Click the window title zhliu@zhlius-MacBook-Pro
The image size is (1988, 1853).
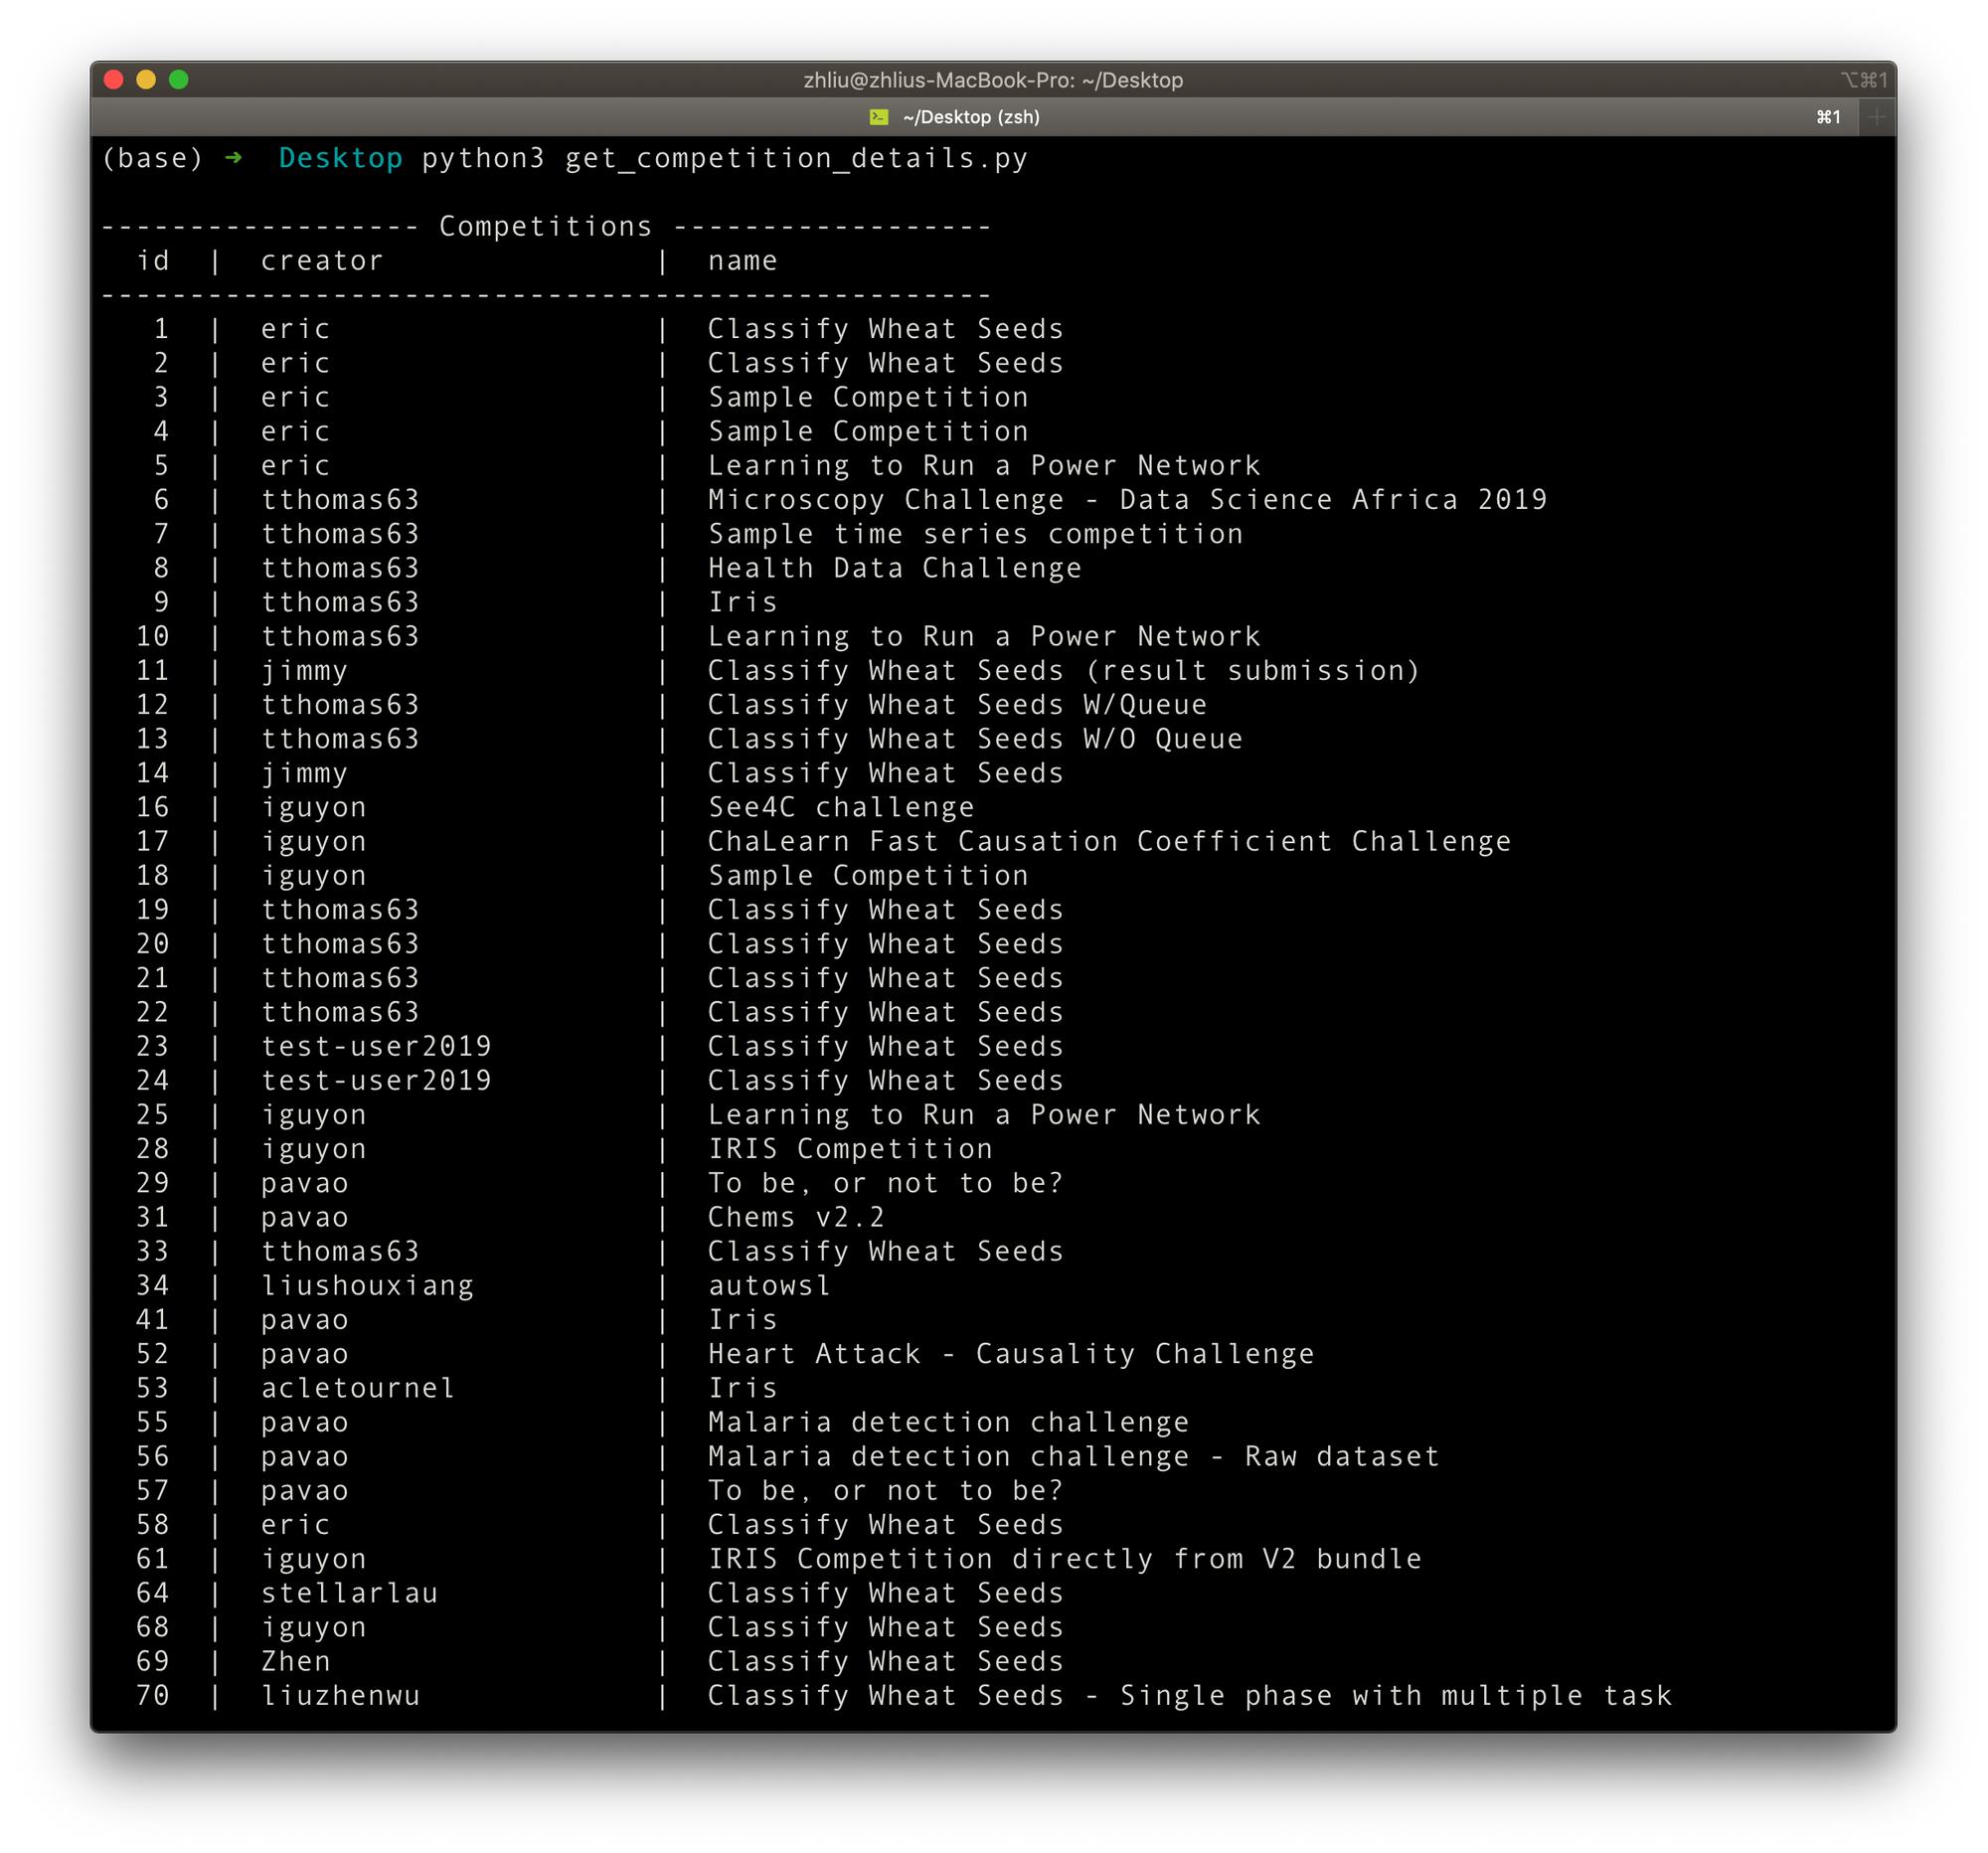click(992, 80)
